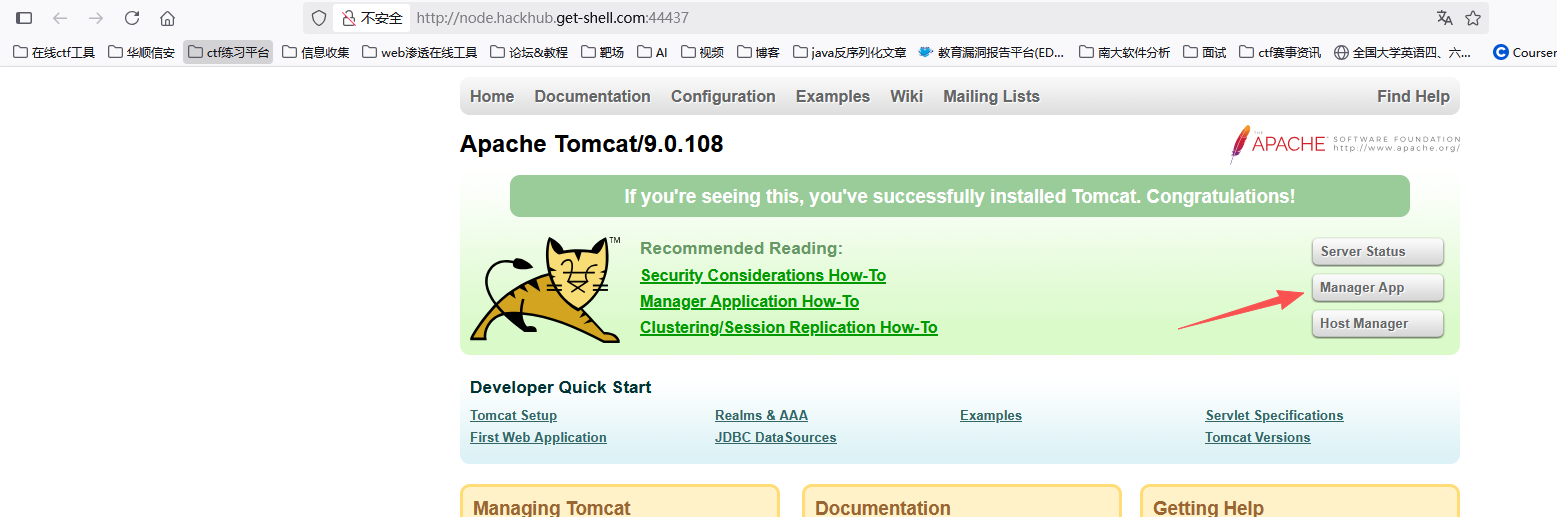Open the web渗透在线工具 bookmark folder

(420, 52)
